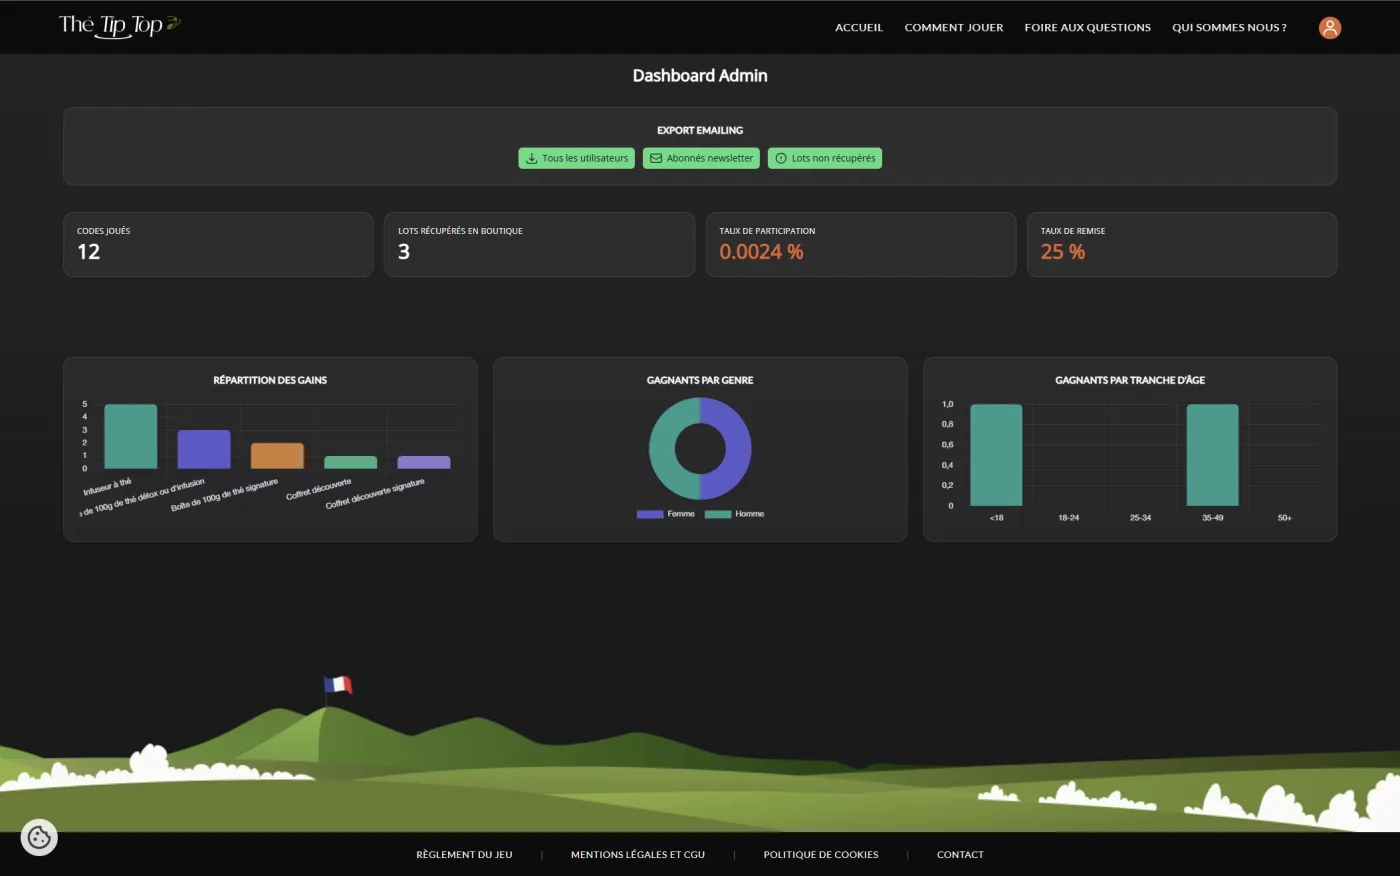Click Export Emailing title
This screenshot has height=876, width=1400.
700,130
